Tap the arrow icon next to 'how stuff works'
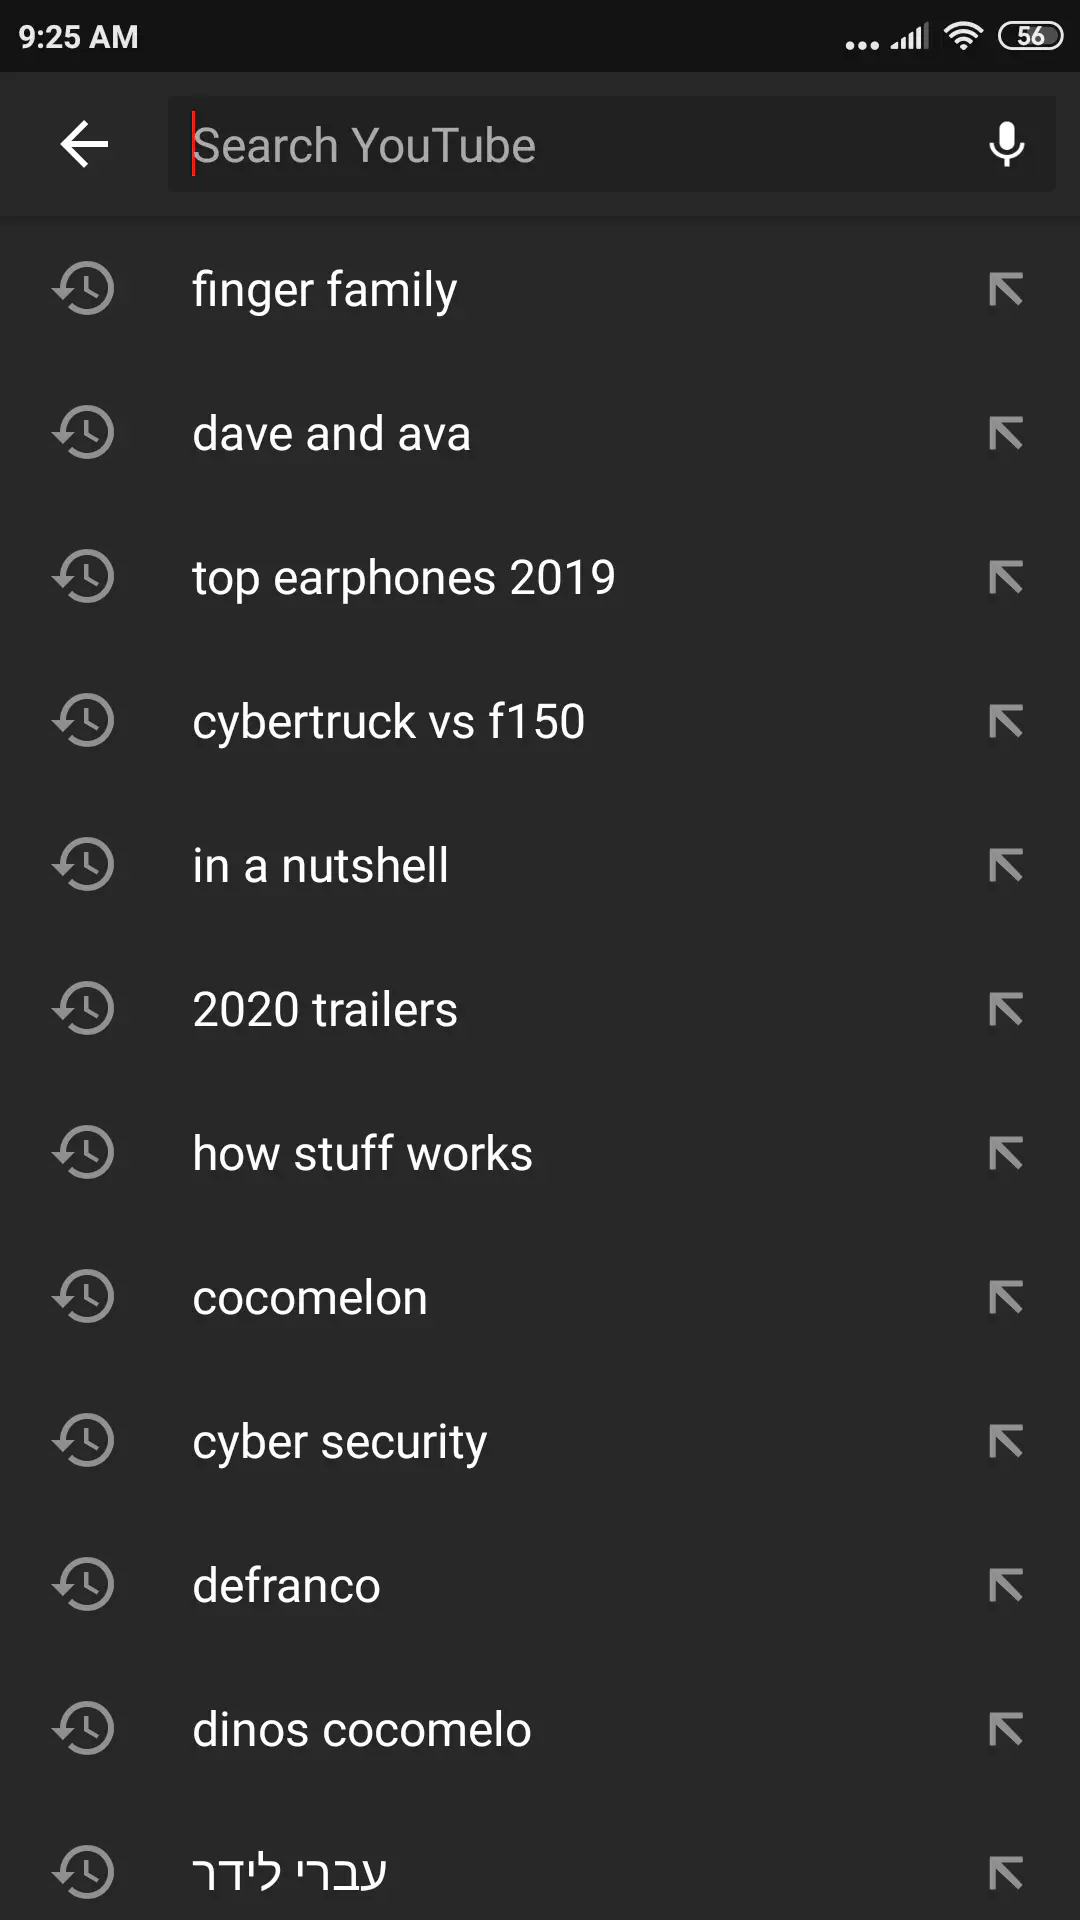This screenshot has height=1920, width=1080. pyautogui.click(x=1005, y=1154)
